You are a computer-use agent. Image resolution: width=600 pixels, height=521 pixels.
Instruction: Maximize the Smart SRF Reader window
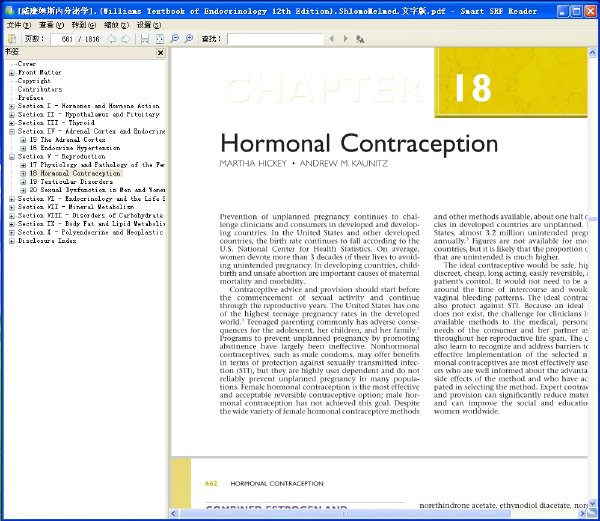[576, 11]
